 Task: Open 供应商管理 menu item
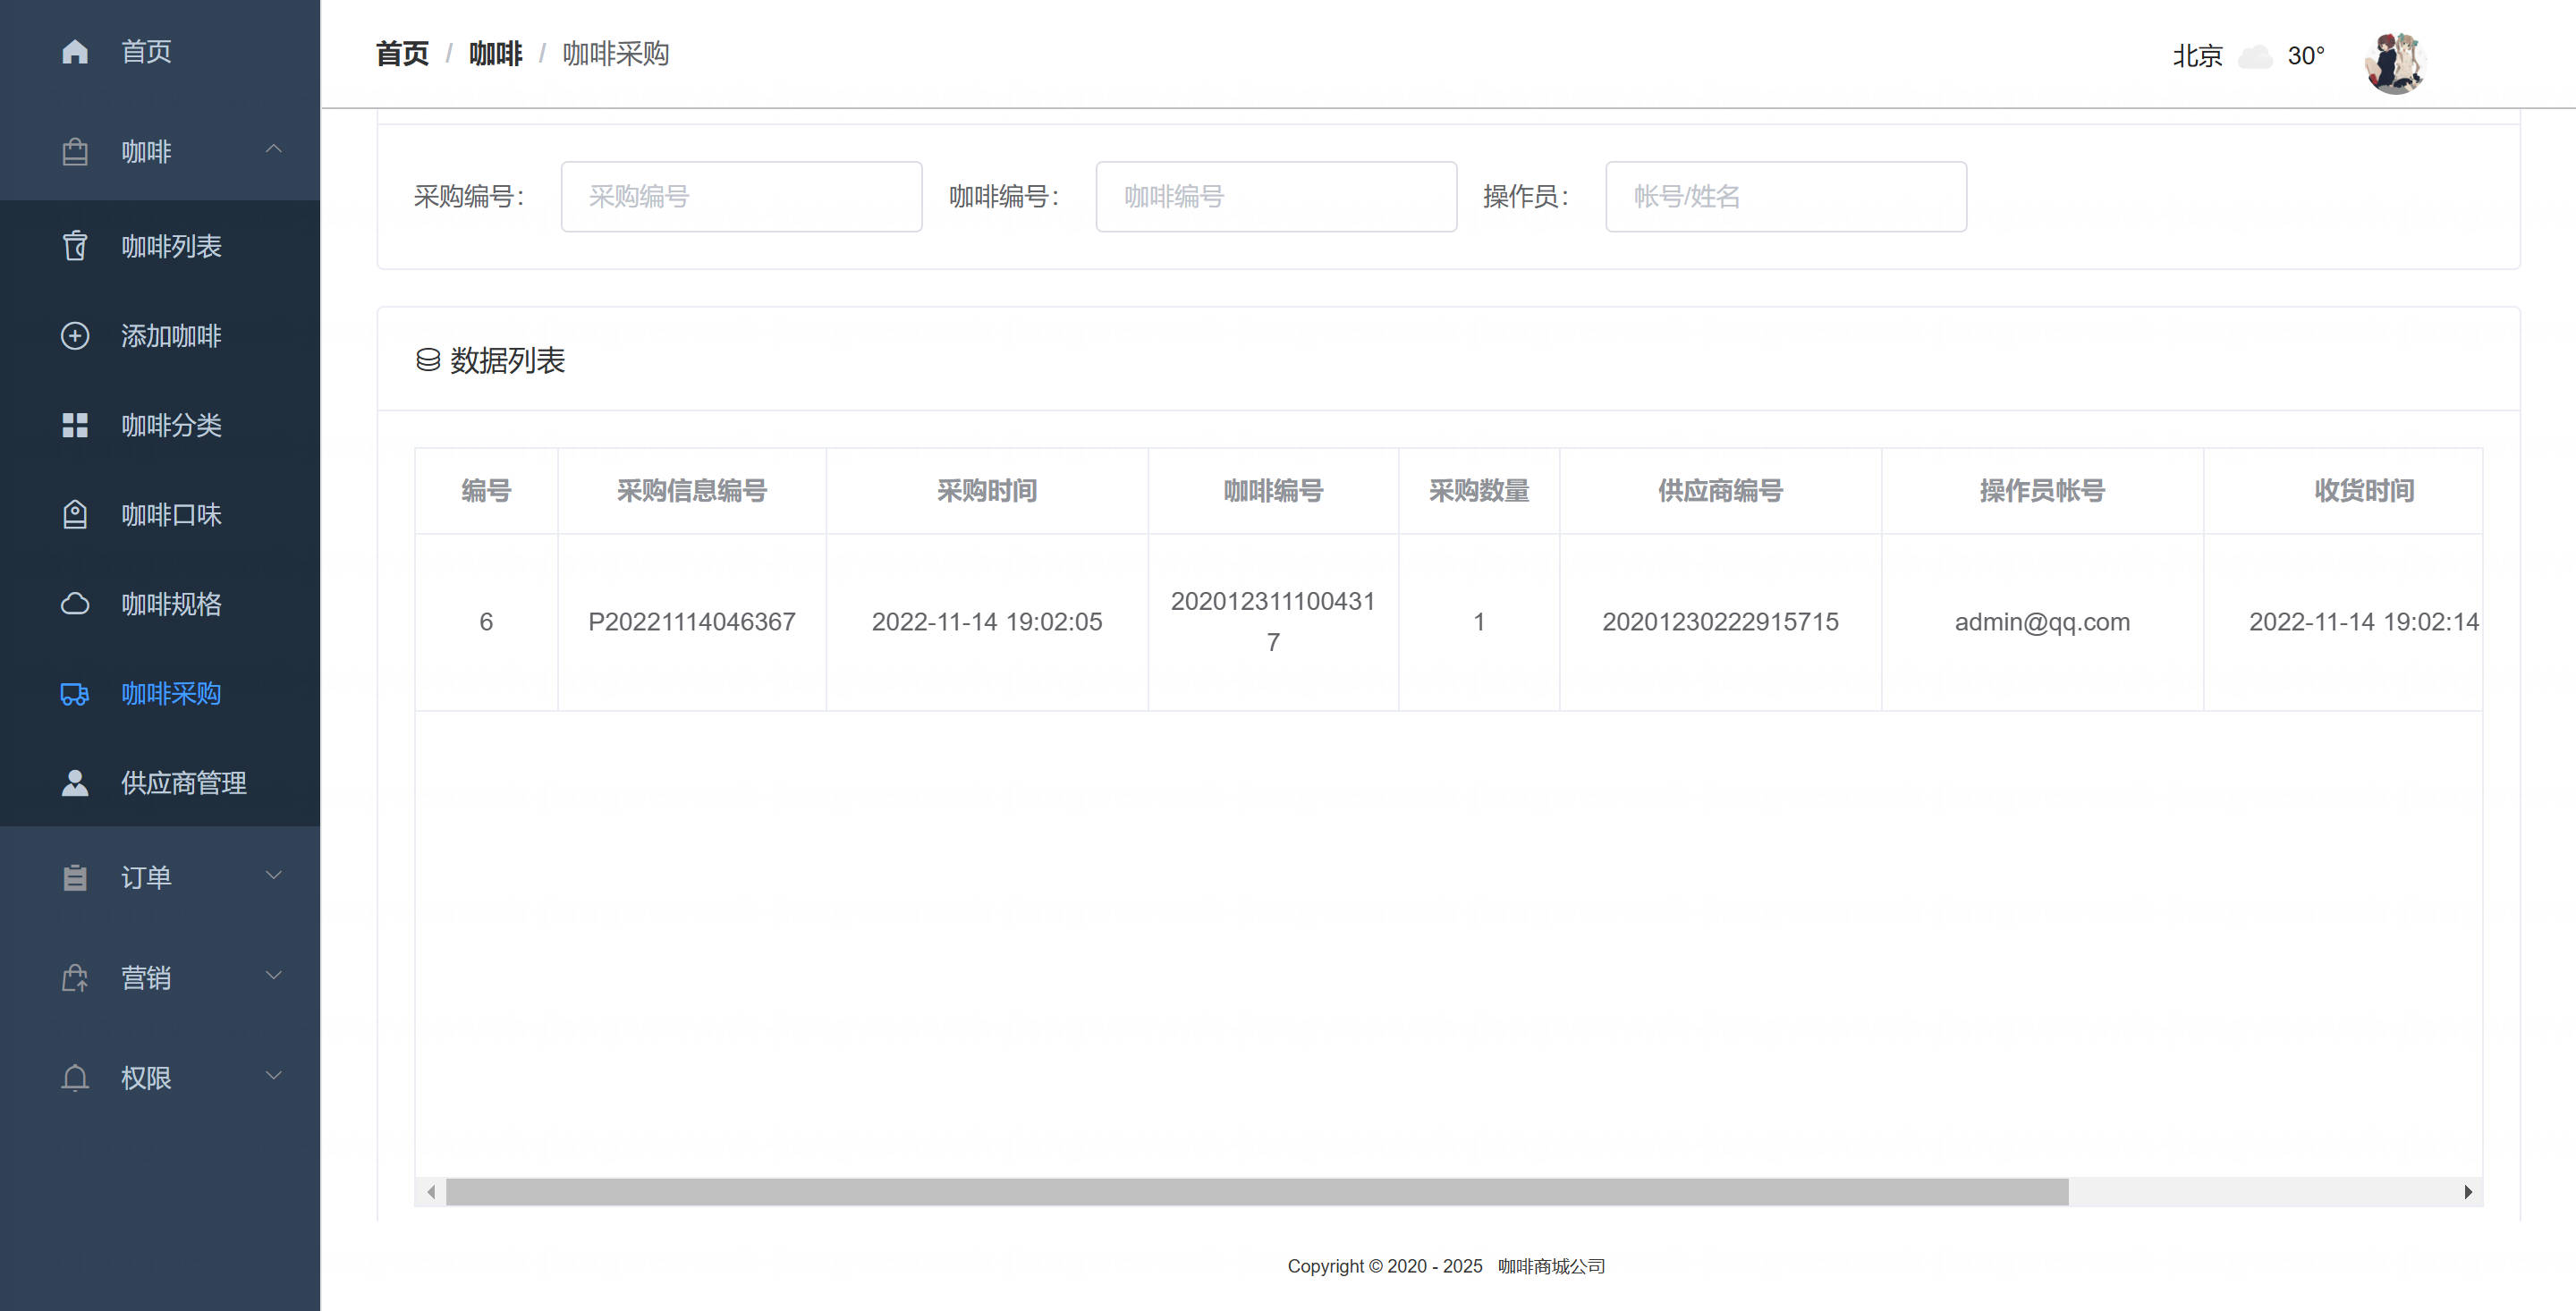(160, 783)
